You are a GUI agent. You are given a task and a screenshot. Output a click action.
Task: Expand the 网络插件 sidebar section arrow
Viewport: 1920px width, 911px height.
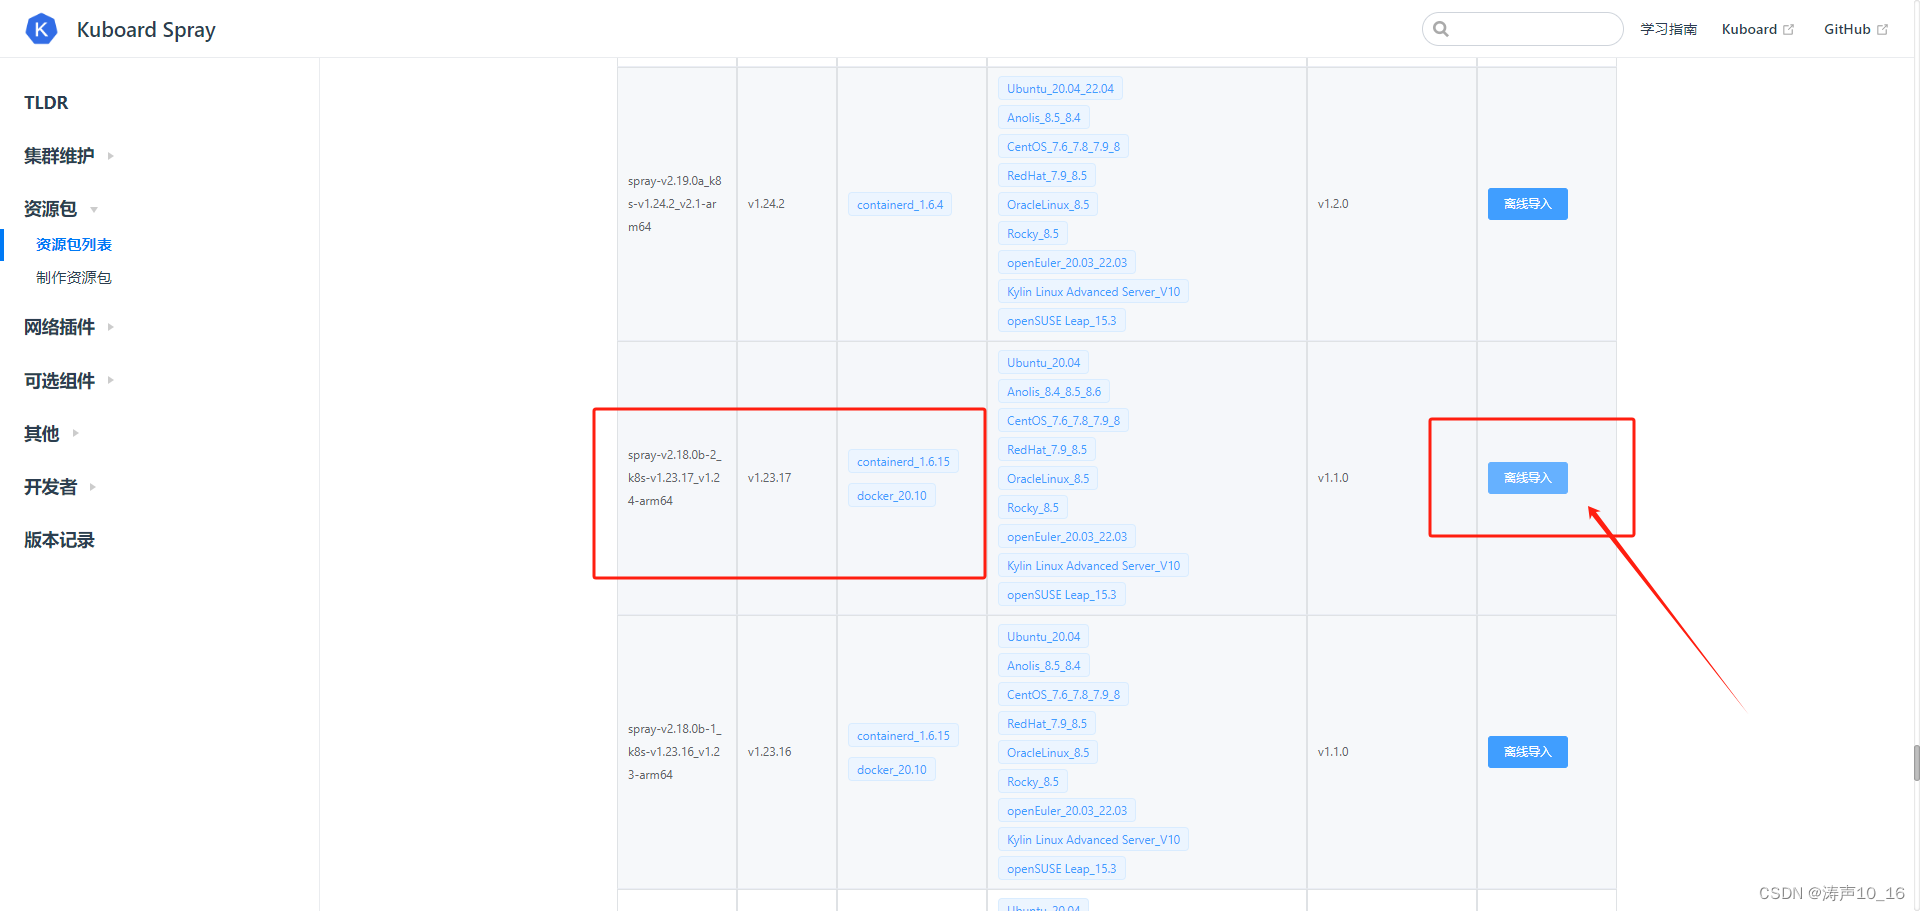(110, 327)
